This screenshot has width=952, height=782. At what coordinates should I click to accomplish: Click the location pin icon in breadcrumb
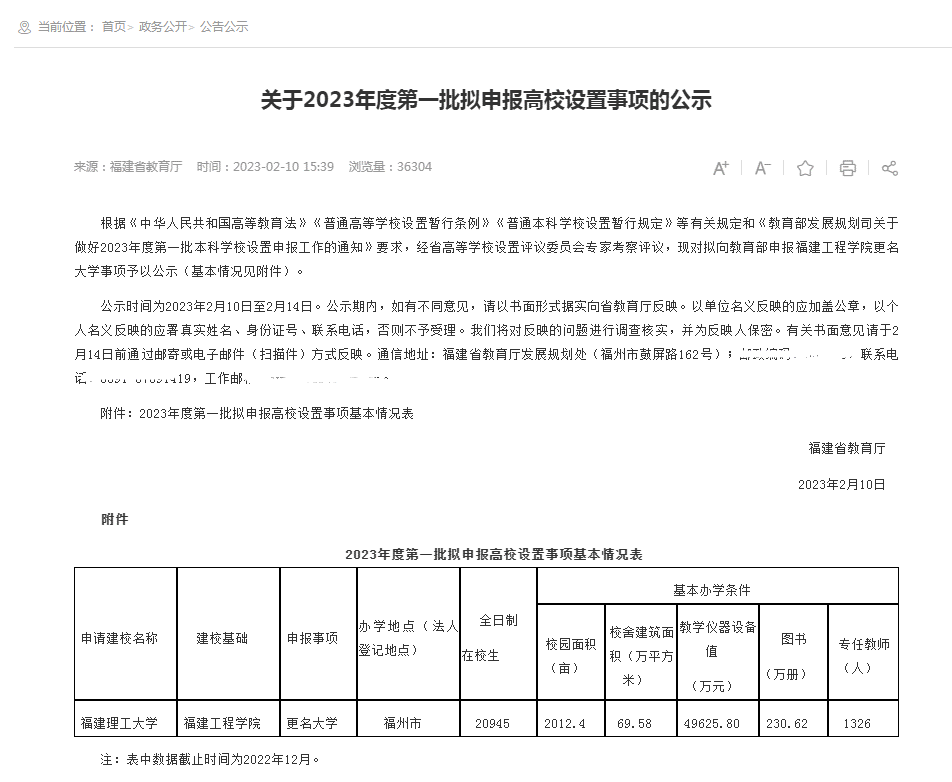[24, 27]
